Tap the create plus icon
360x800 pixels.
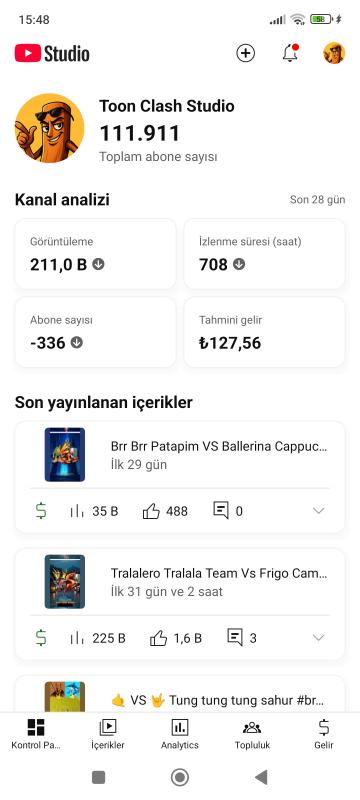tap(245, 53)
